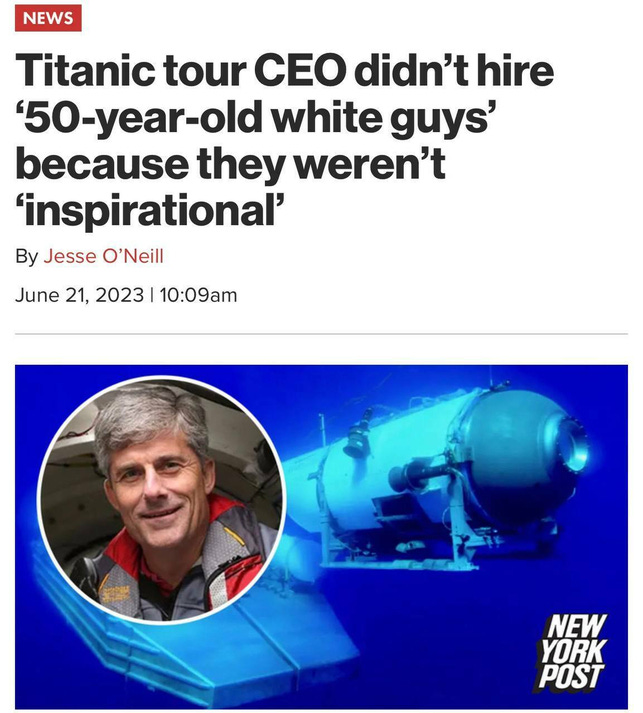Click the June 21, 2023 date
Viewport: 643px width, 713px height.
click(80, 296)
